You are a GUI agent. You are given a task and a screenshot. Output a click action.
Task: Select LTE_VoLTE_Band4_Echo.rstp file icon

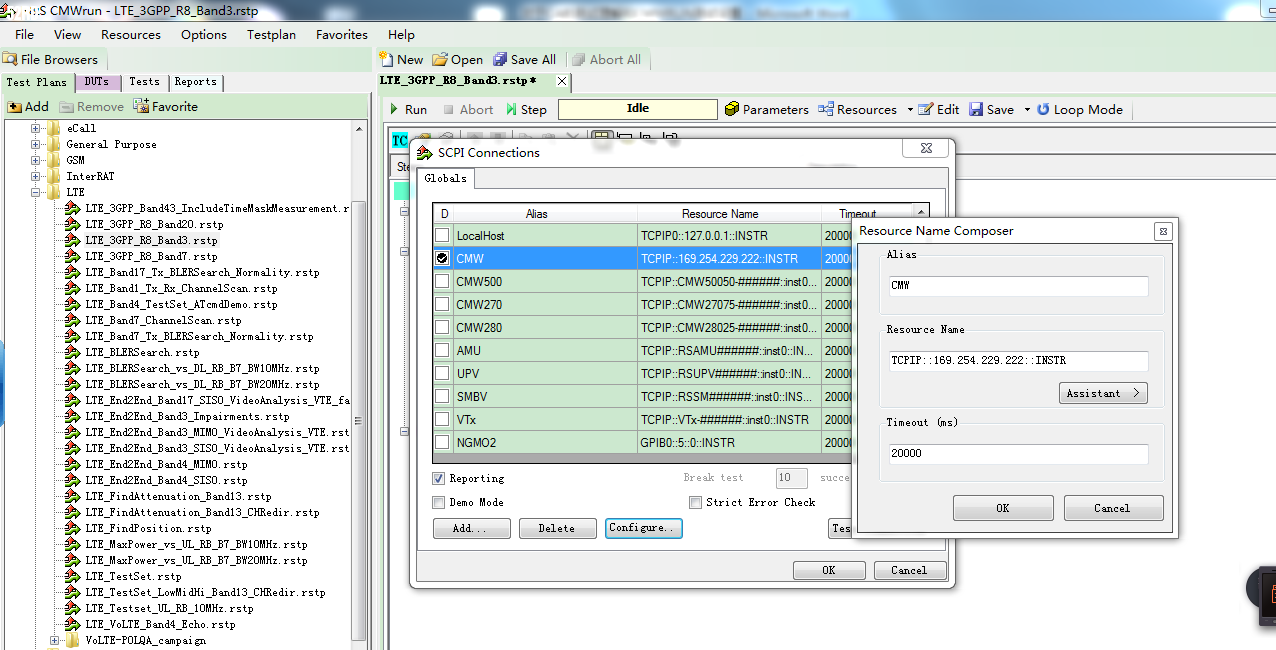(73, 624)
